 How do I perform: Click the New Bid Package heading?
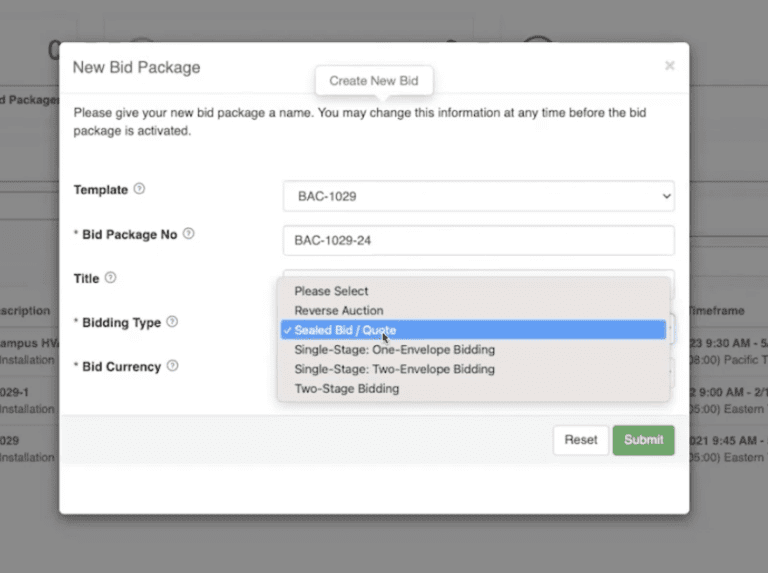[x=137, y=67]
